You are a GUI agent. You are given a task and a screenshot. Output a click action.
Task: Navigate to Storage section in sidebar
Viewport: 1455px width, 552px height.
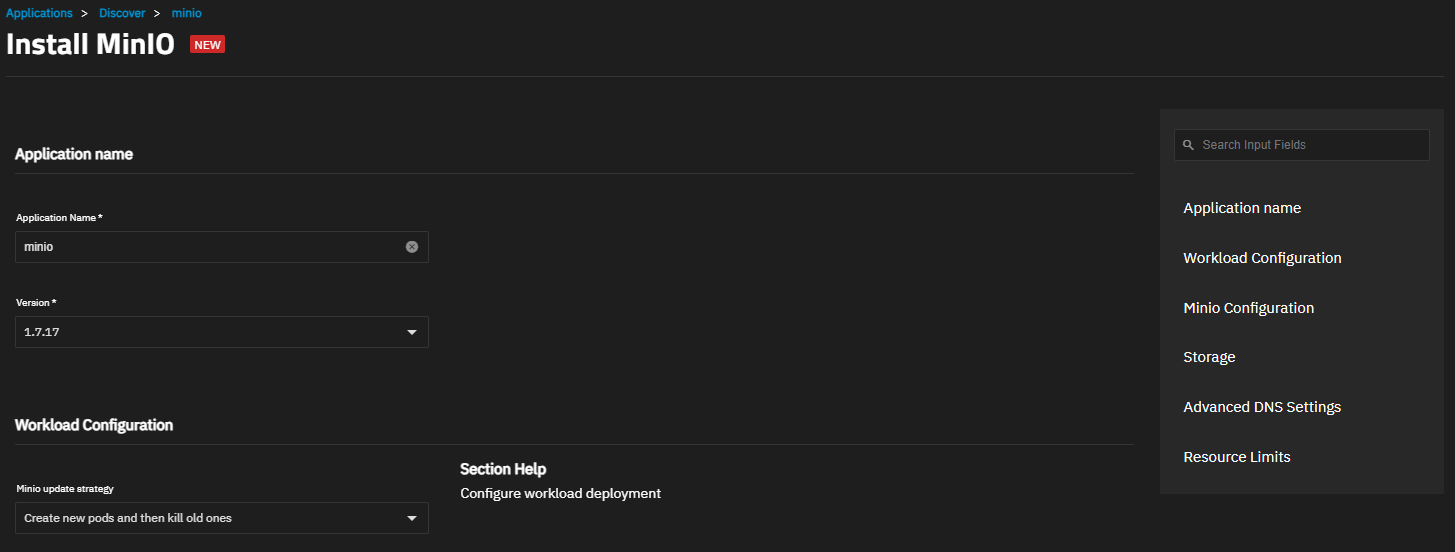(x=1209, y=357)
